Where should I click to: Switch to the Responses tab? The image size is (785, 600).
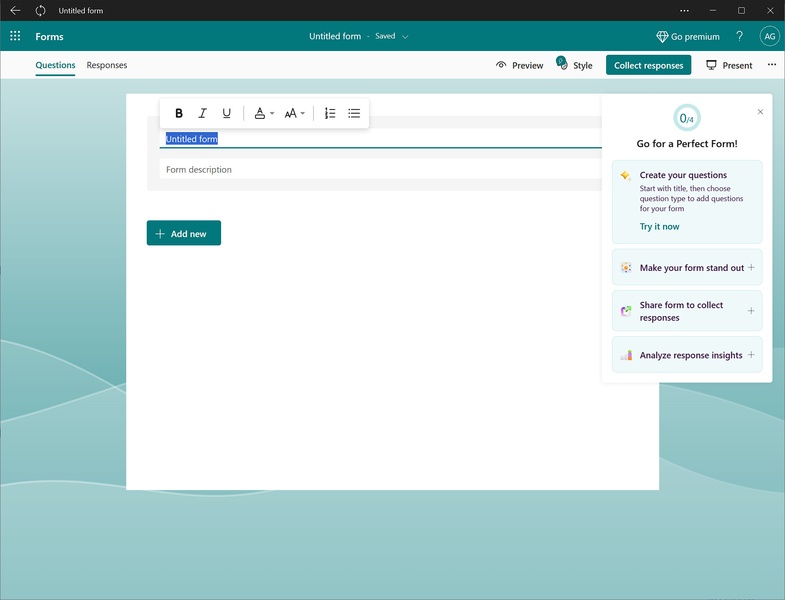point(107,66)
